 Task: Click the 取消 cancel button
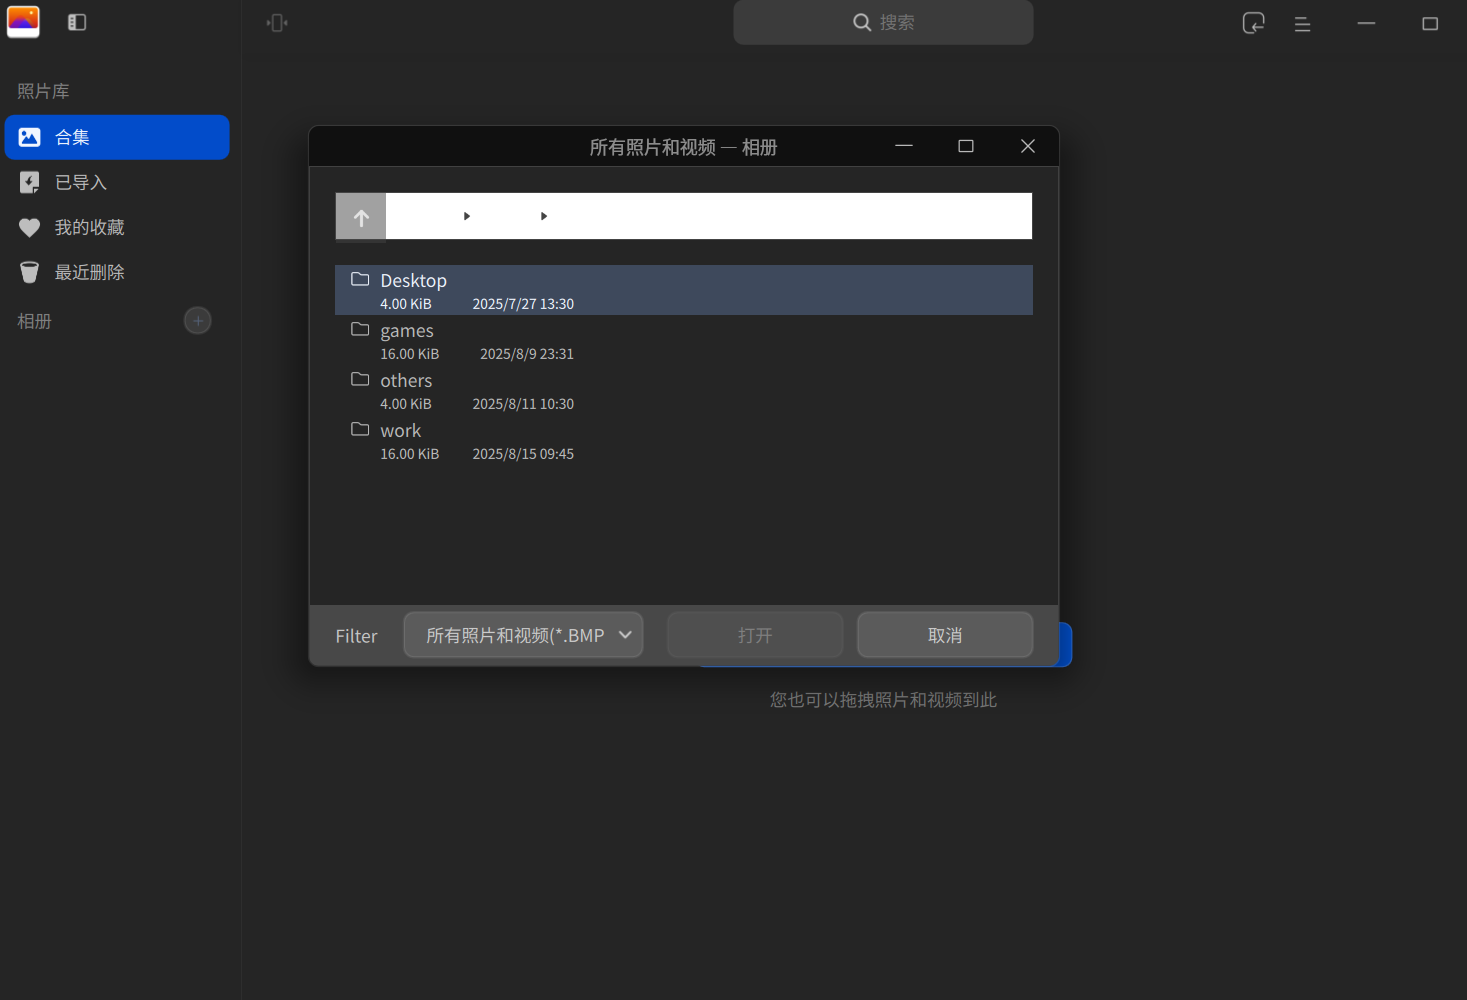(945, 635)
